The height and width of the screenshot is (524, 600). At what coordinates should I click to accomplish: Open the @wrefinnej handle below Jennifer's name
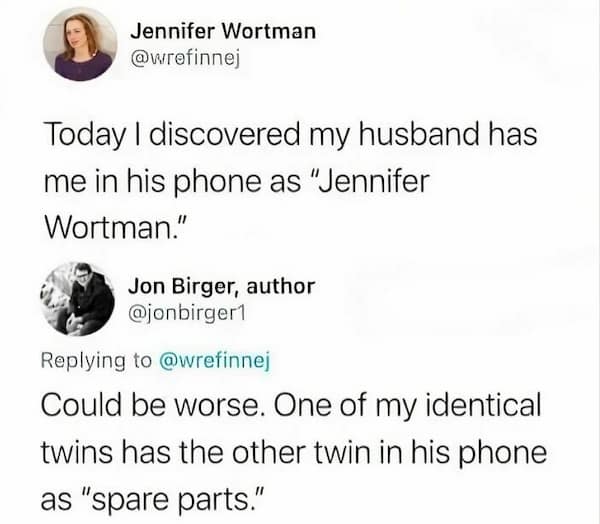(x=185, y=59)
